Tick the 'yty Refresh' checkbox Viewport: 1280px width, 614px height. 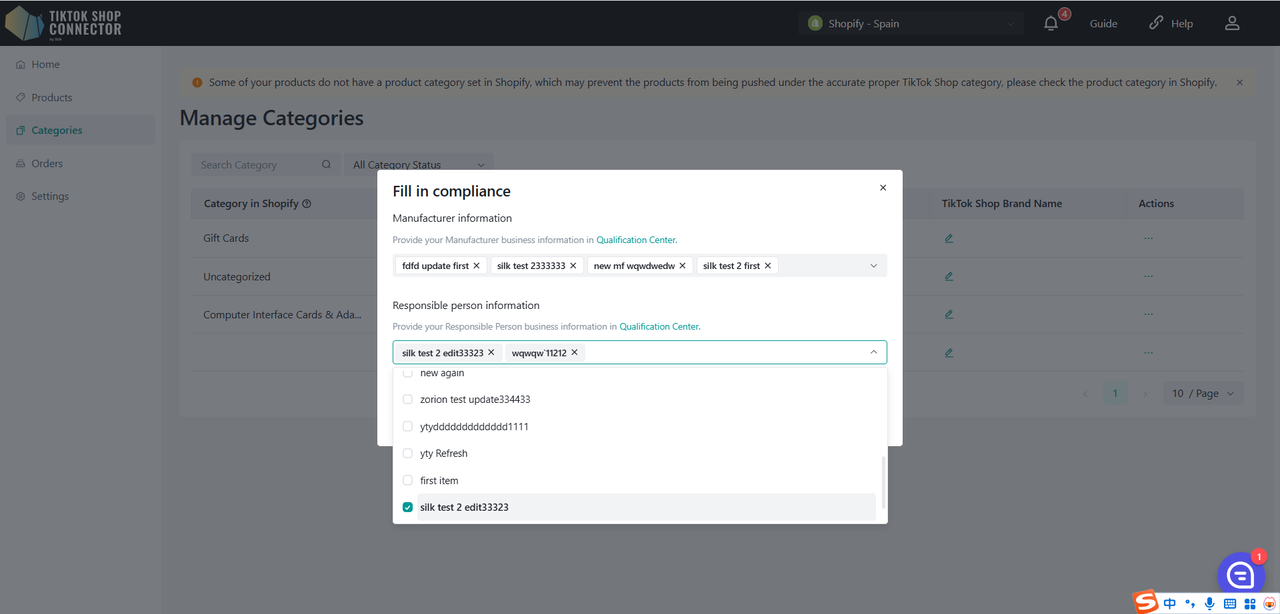(408, 453)
